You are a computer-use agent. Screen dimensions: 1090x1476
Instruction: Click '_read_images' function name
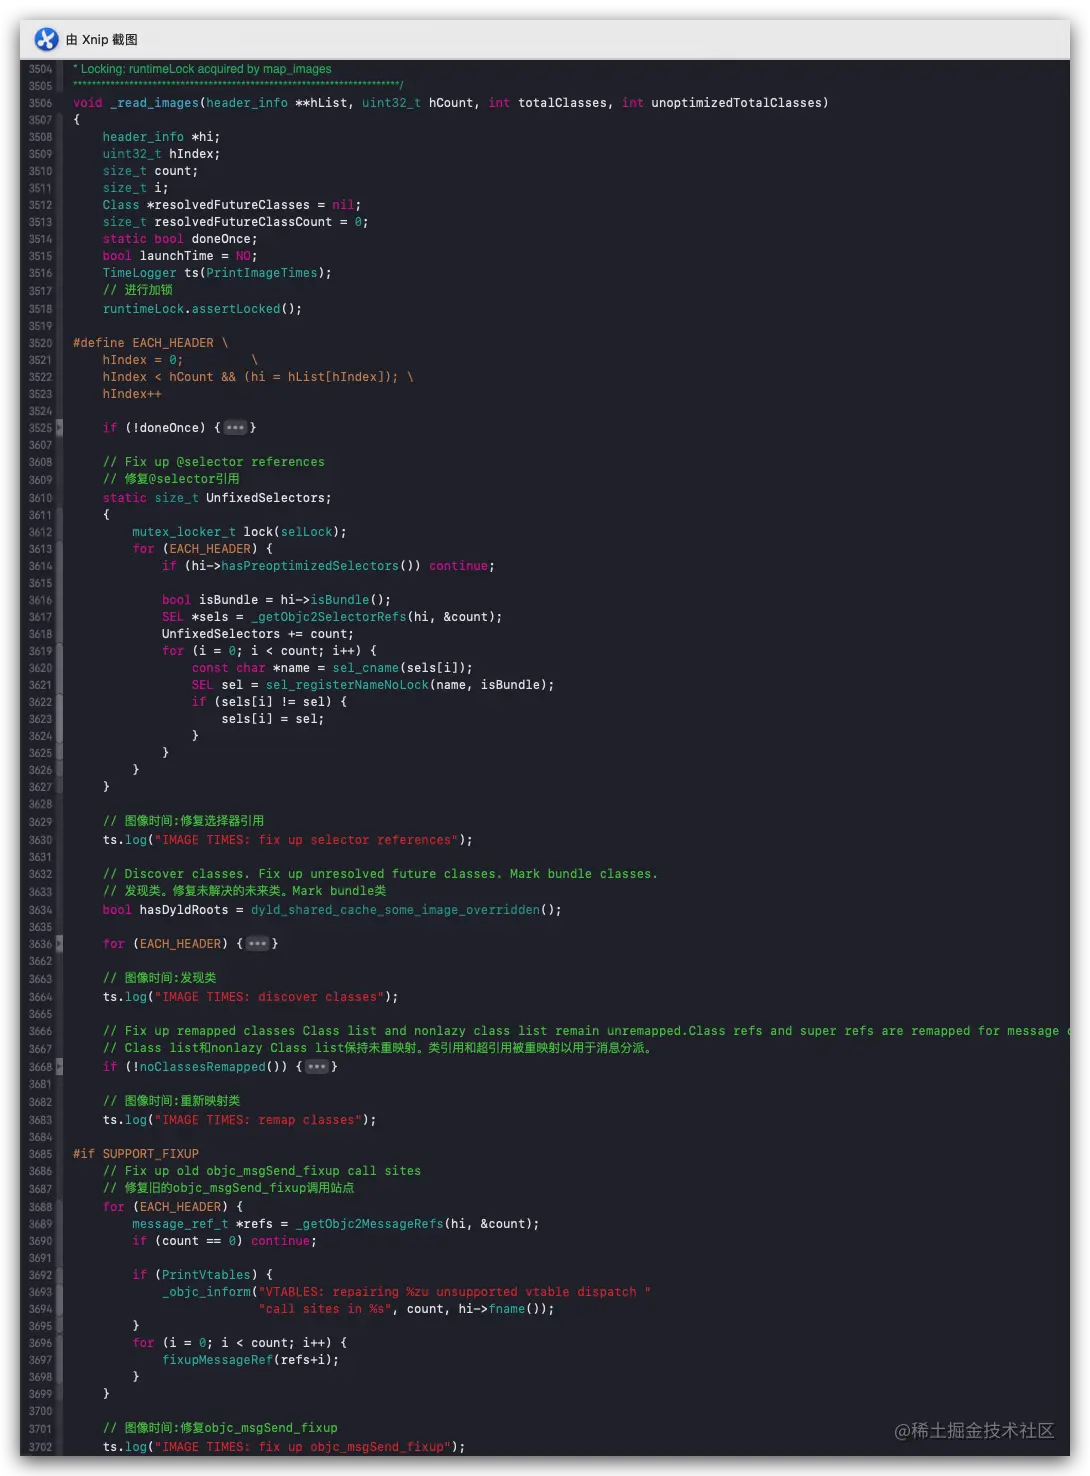154,103
